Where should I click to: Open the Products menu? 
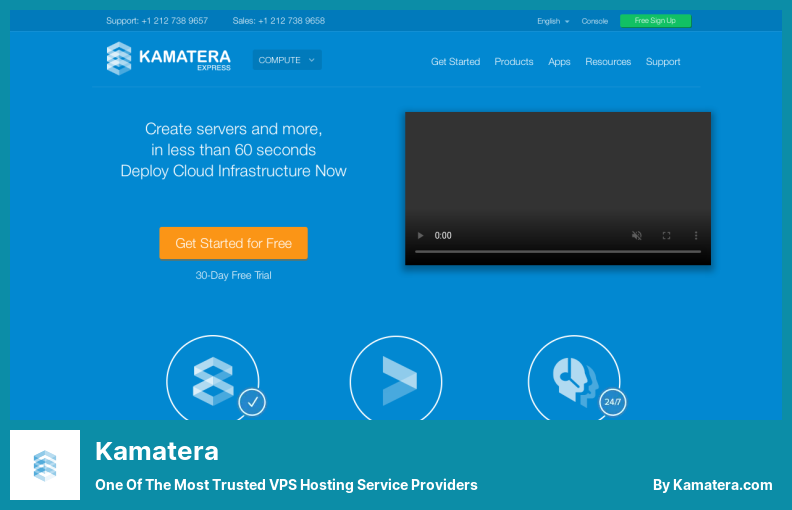(x=514, y=62)
